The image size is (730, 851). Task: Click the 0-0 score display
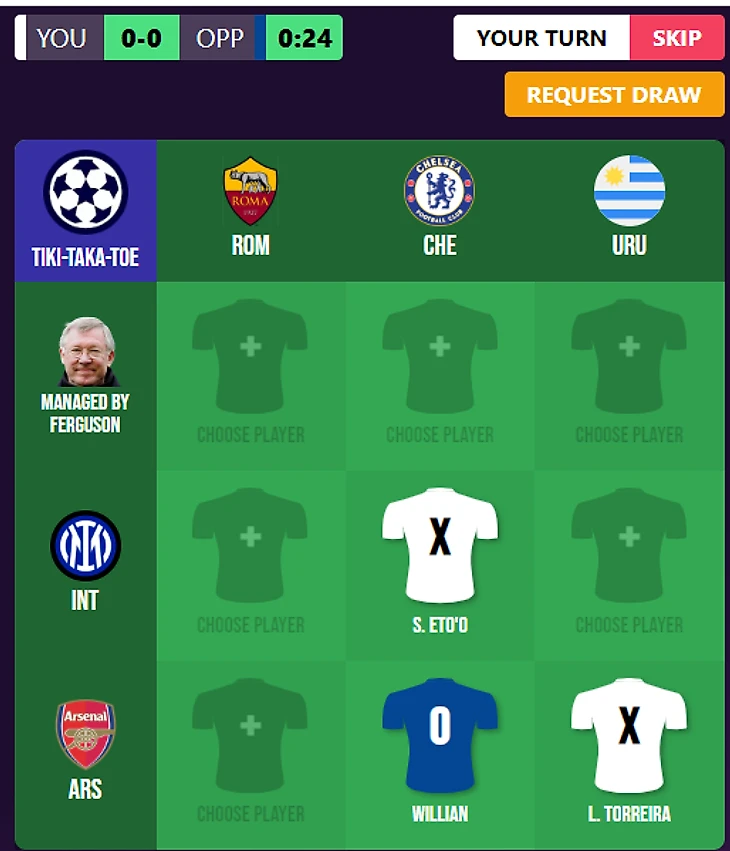coord(141,37)
